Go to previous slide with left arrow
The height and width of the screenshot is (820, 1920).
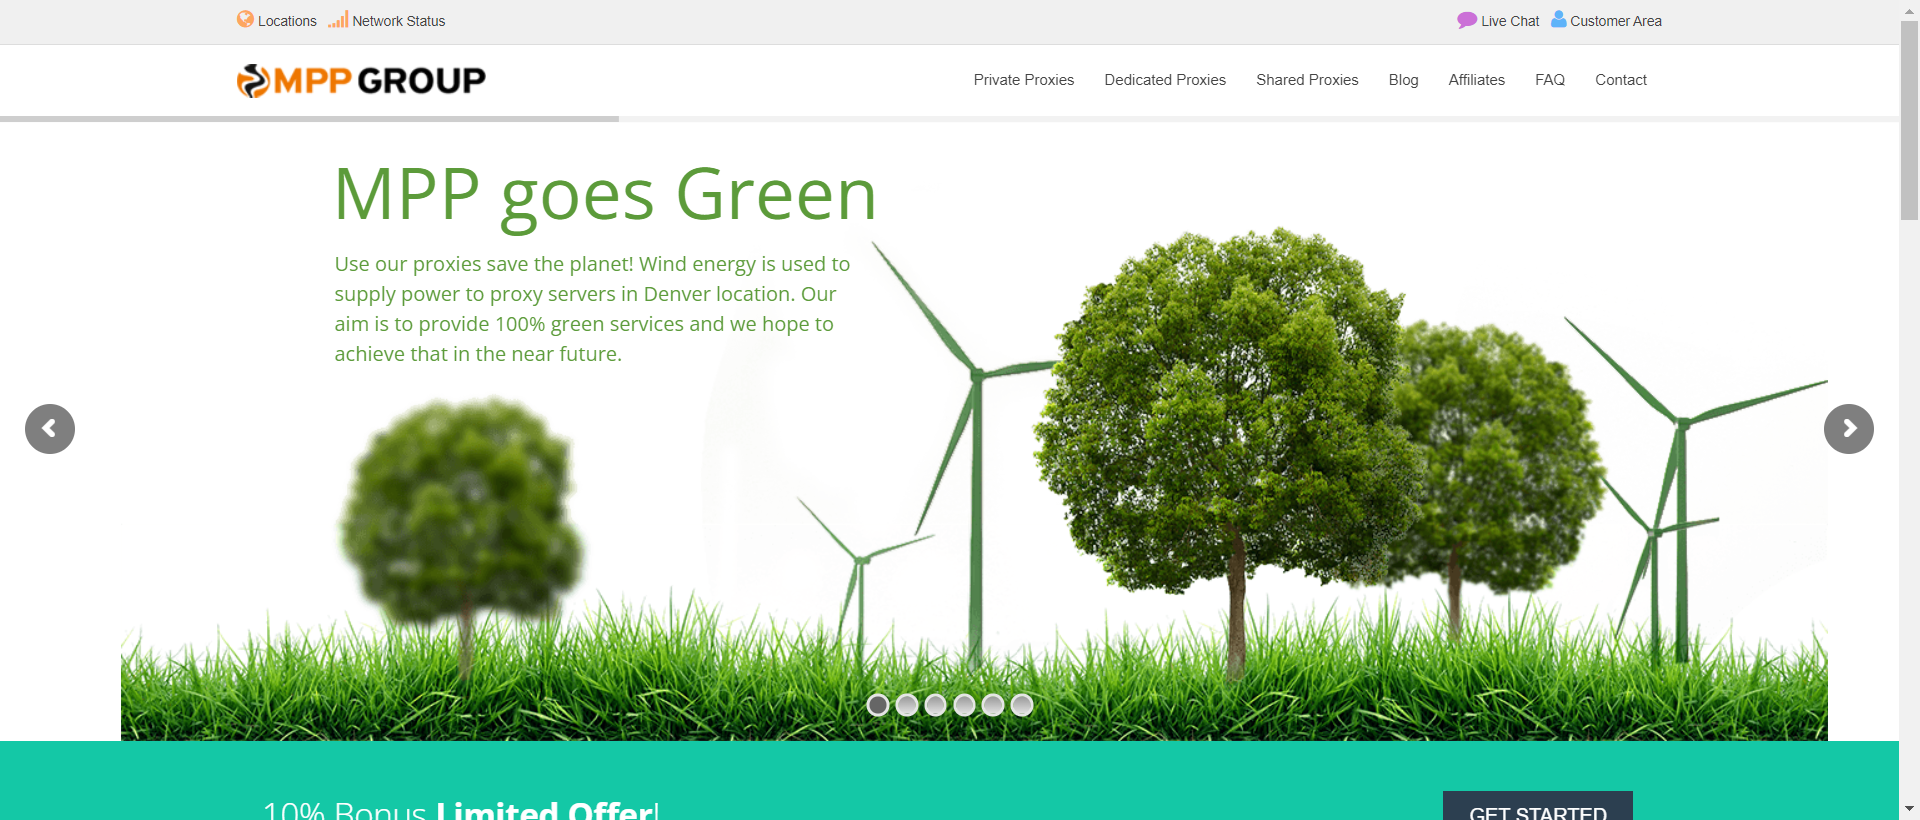coord(50,429)
